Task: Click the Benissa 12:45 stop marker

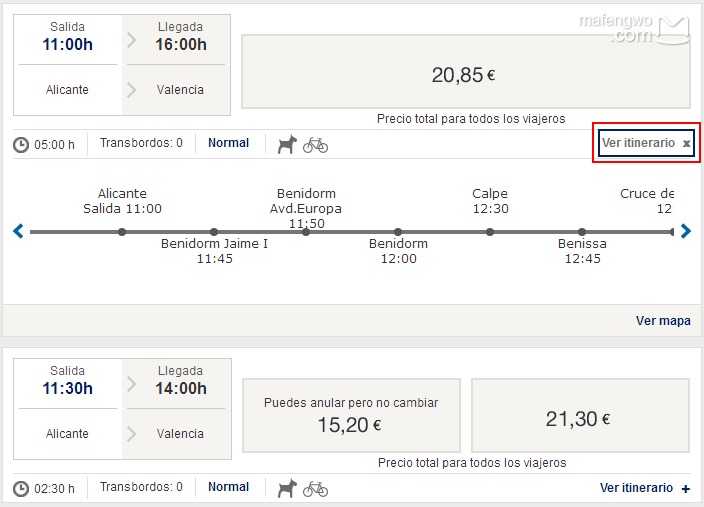Action: pos(582,232)
